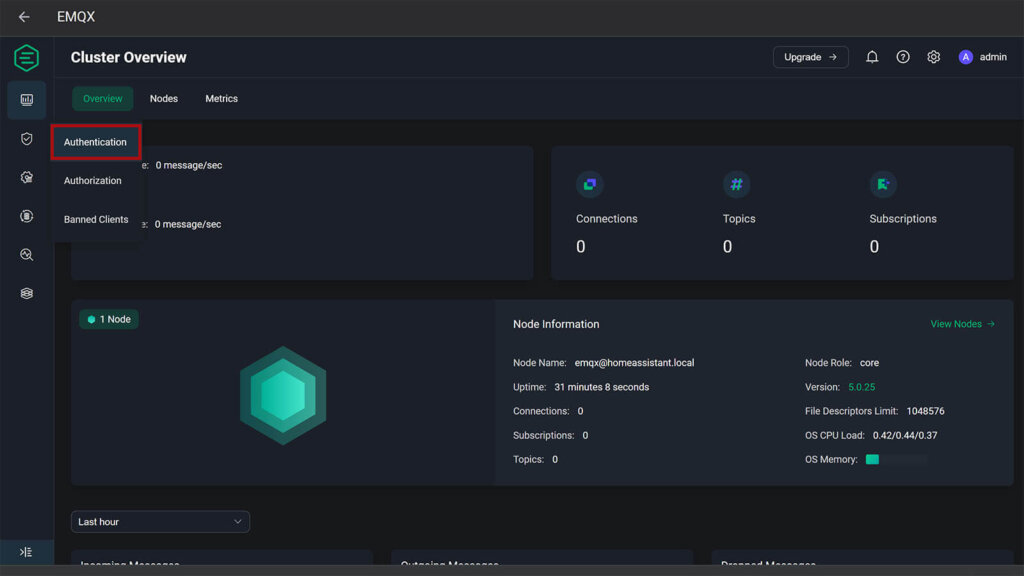Open the settings gear in header

click(x=933, y=57)
